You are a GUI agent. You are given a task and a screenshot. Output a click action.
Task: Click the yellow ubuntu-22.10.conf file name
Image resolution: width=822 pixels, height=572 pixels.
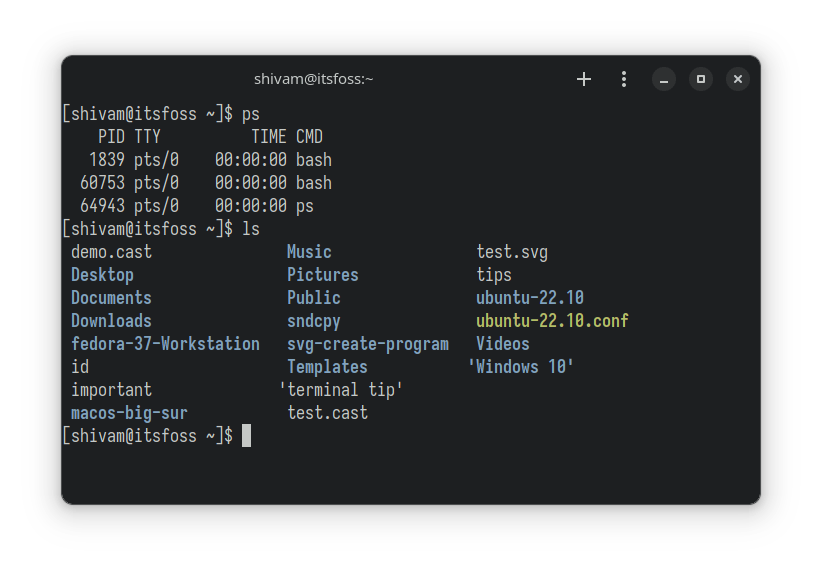pyautogui.click(x=552, y=321)
